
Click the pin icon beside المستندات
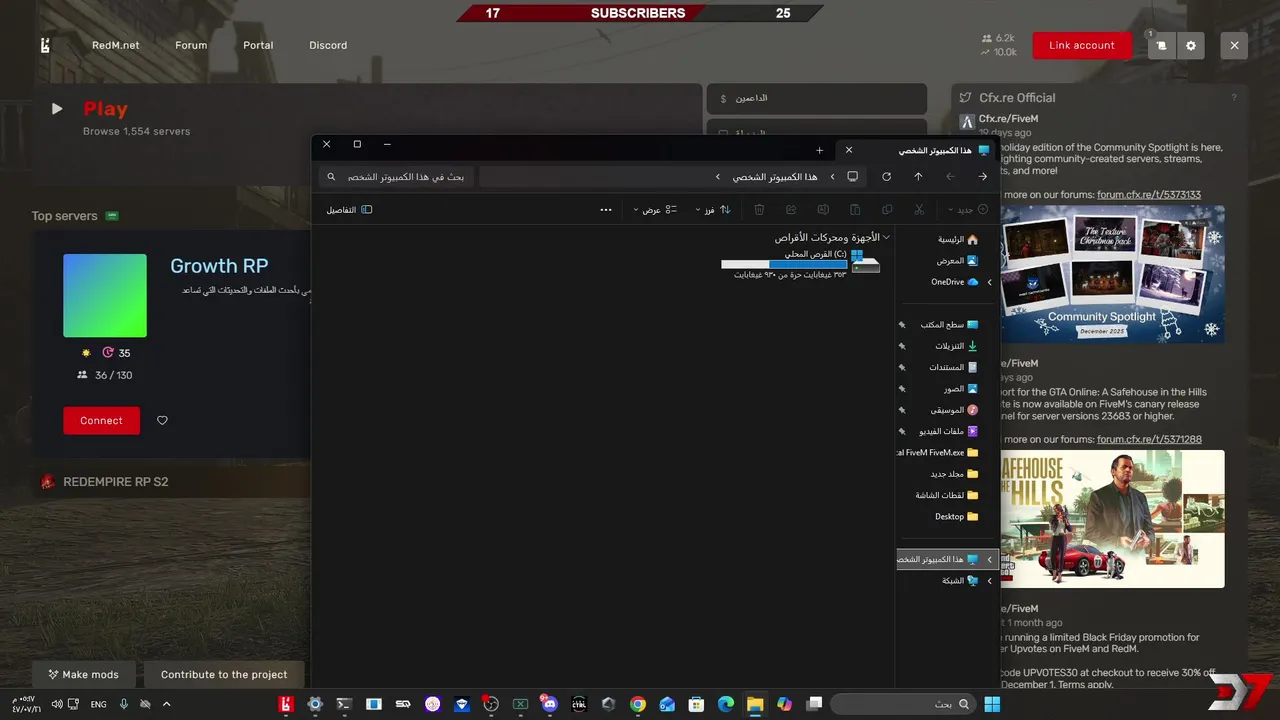coord(902,367)
